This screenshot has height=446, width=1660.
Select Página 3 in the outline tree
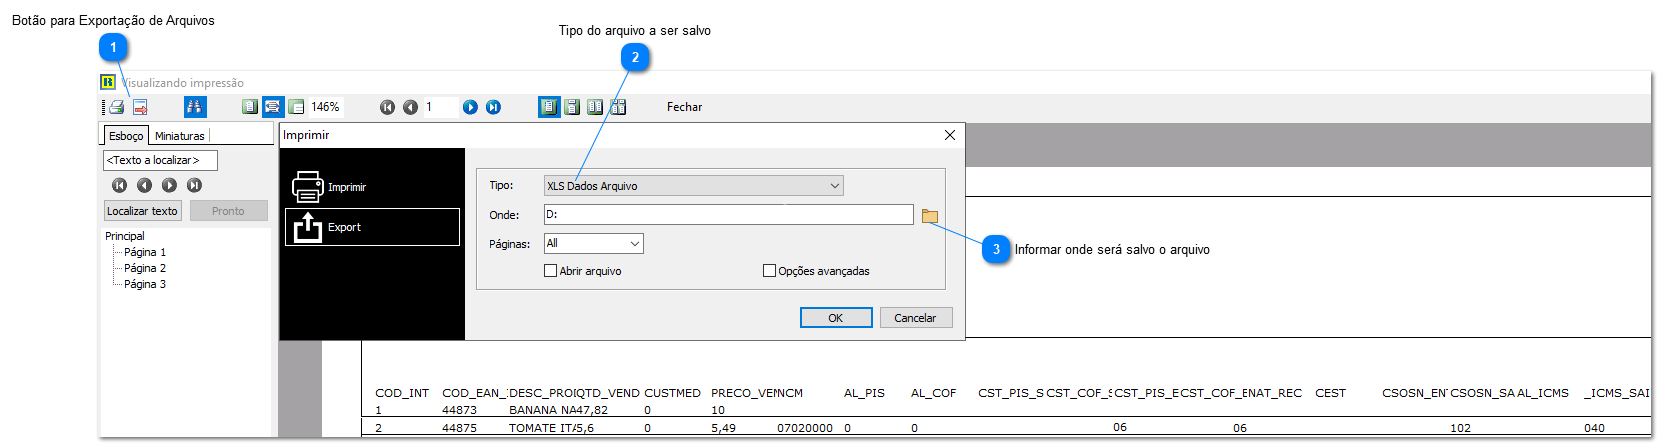click(x=145, y=284)
